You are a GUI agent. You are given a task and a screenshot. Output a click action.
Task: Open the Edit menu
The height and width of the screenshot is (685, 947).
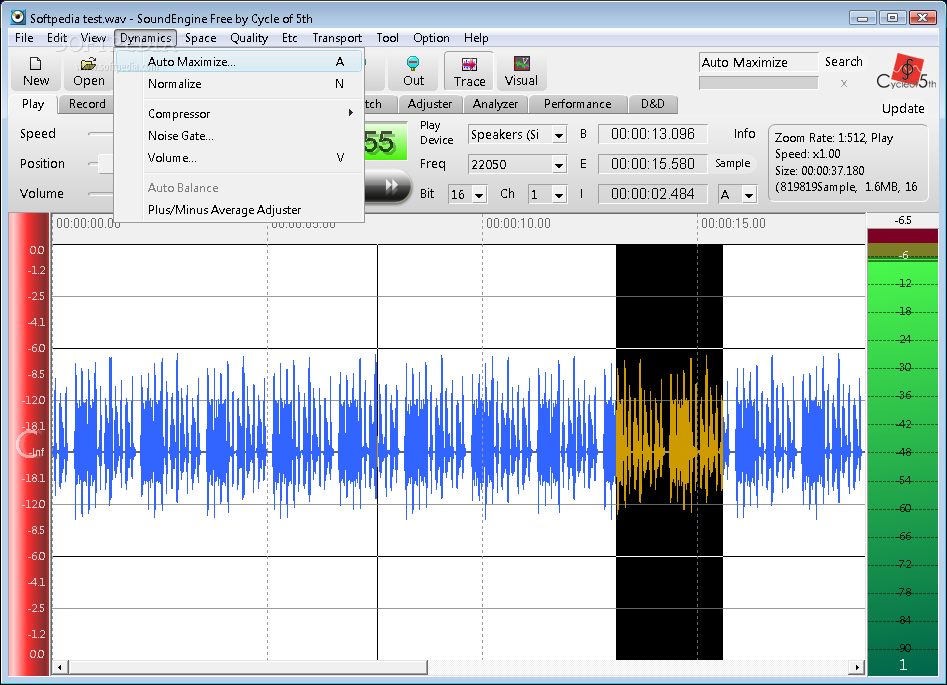coord(57,38)
